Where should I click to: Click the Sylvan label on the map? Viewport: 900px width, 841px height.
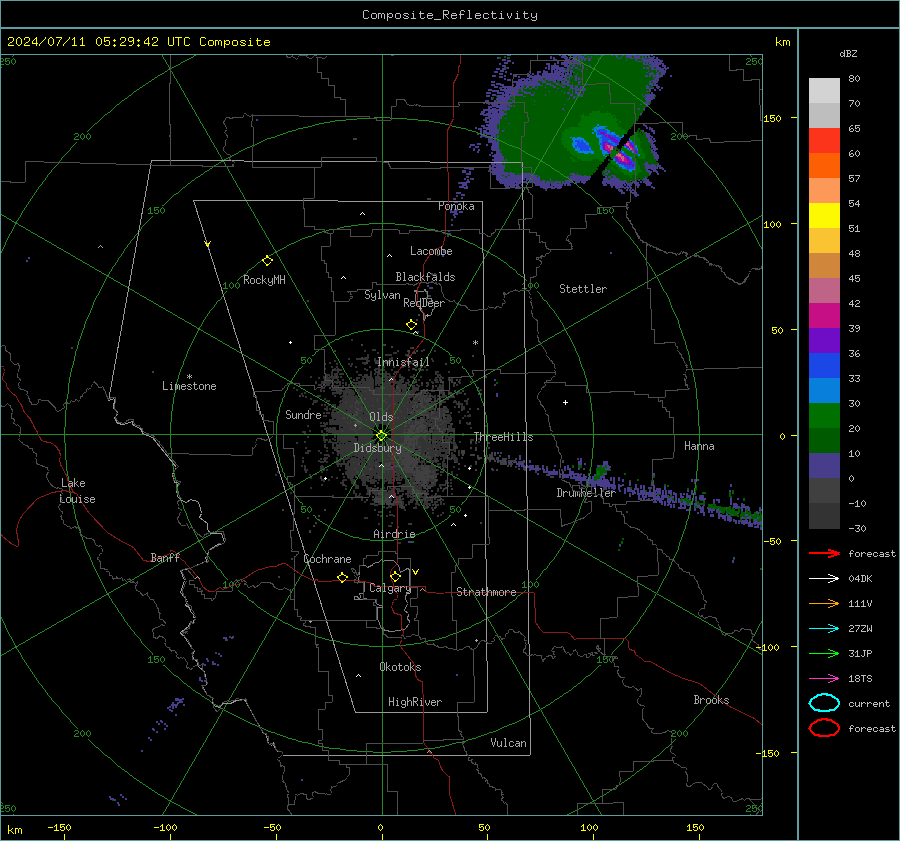(x=382, y=295)
